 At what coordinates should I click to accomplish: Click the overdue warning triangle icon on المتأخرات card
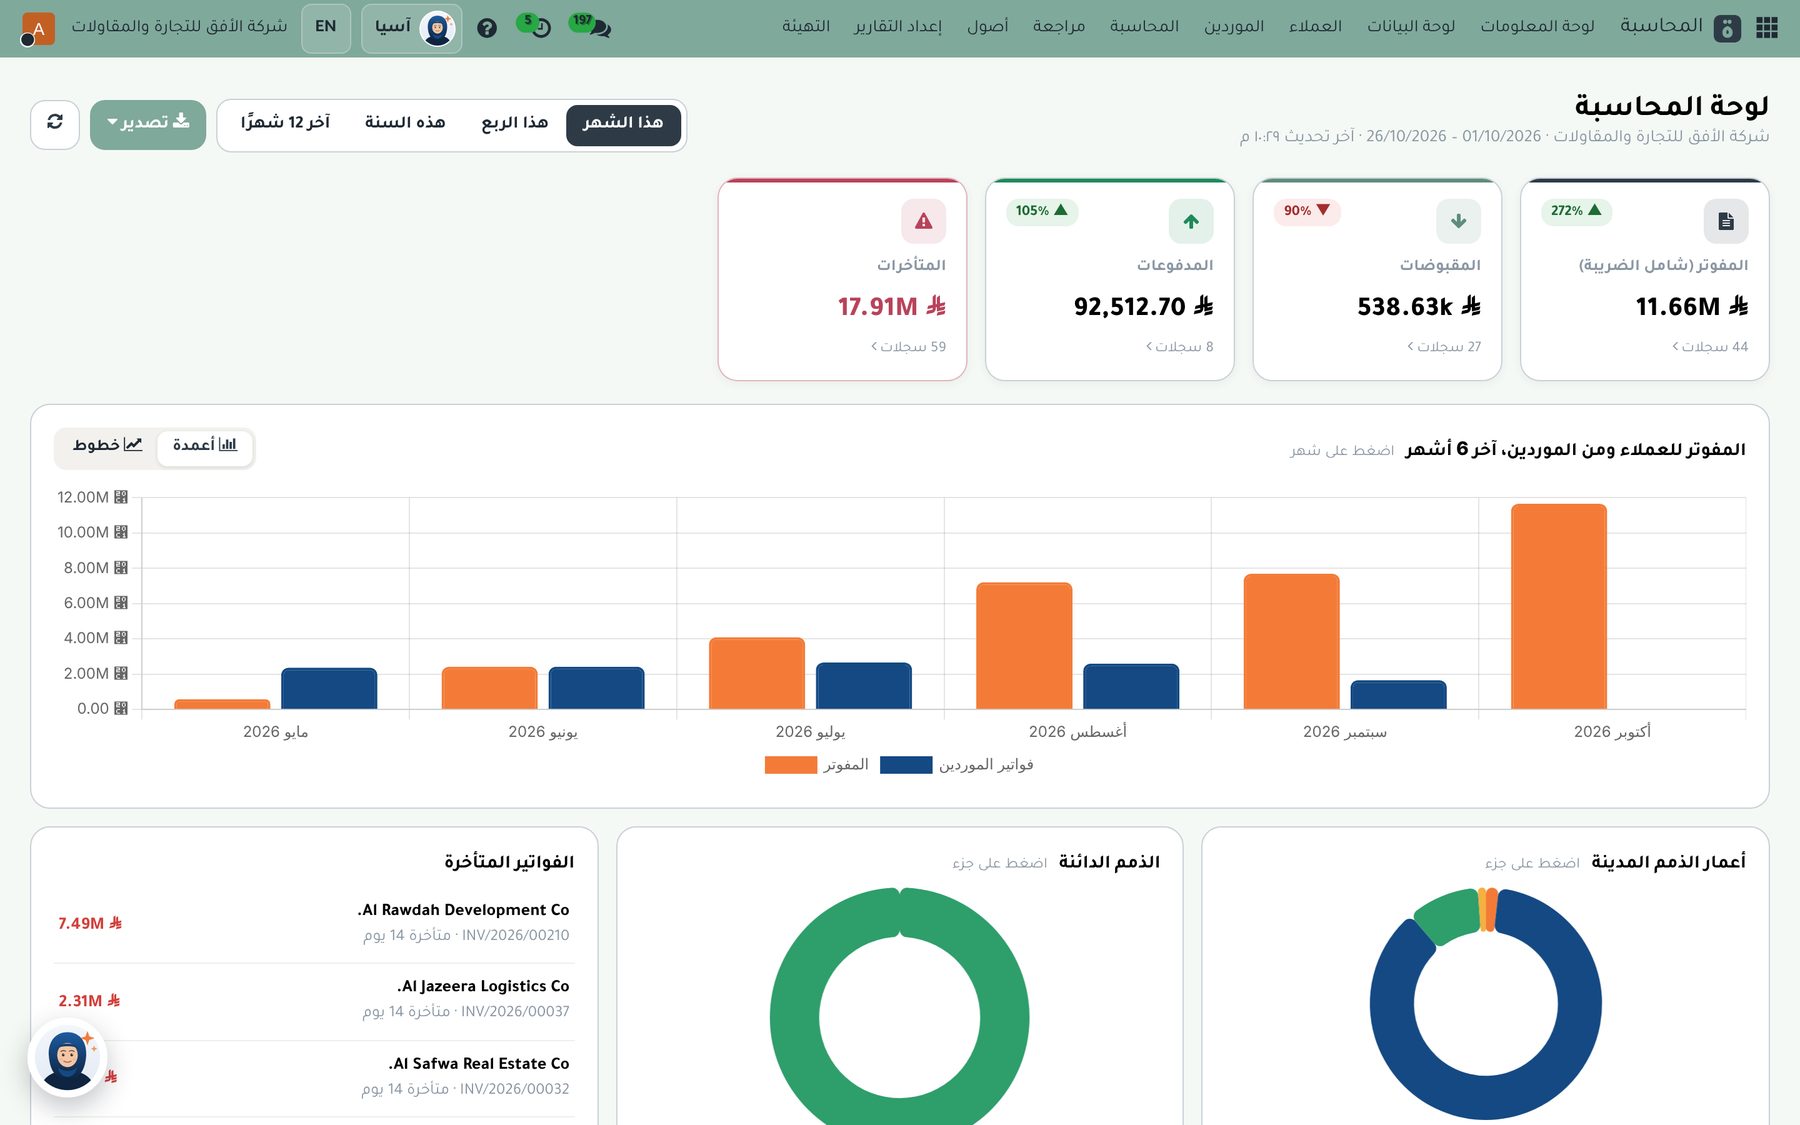click(x=923, y=221)
